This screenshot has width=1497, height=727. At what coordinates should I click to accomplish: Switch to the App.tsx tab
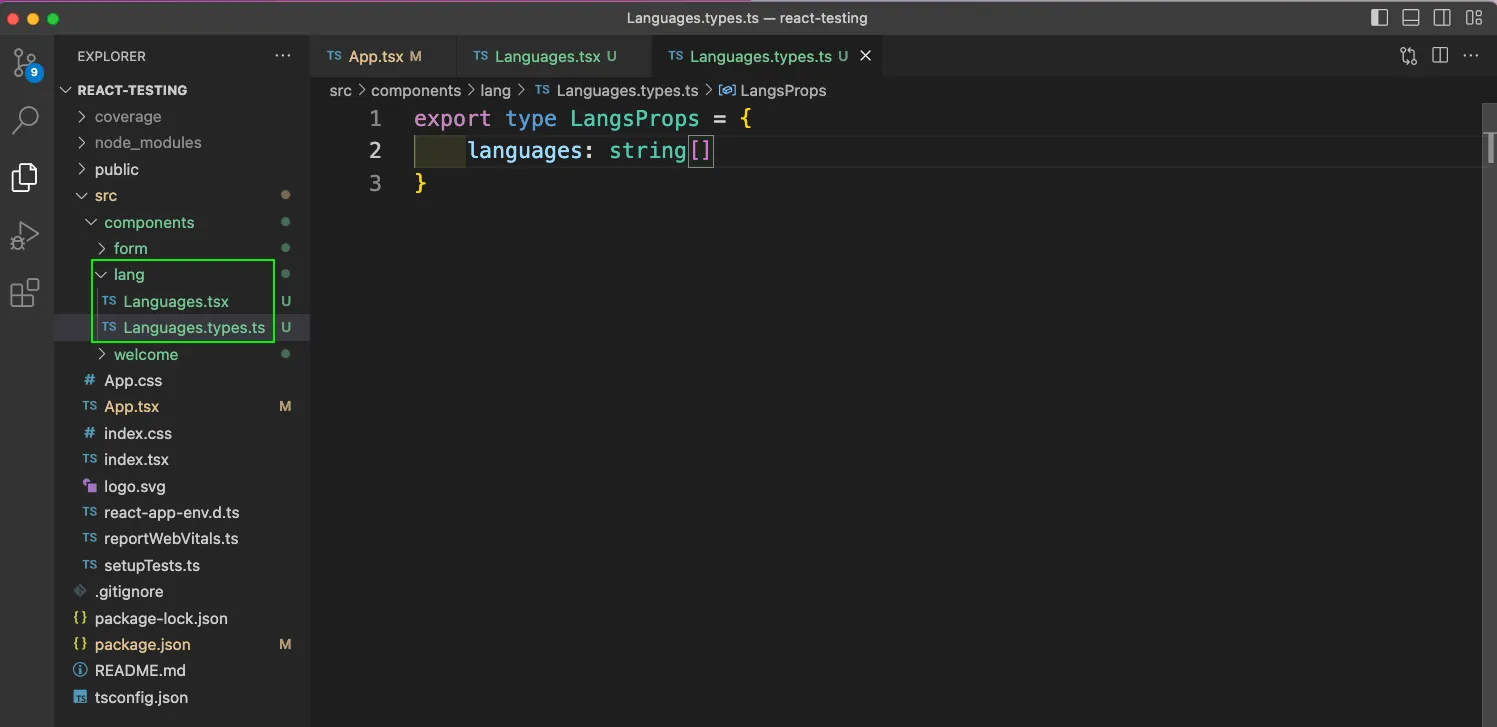click(x=384, y=56)
